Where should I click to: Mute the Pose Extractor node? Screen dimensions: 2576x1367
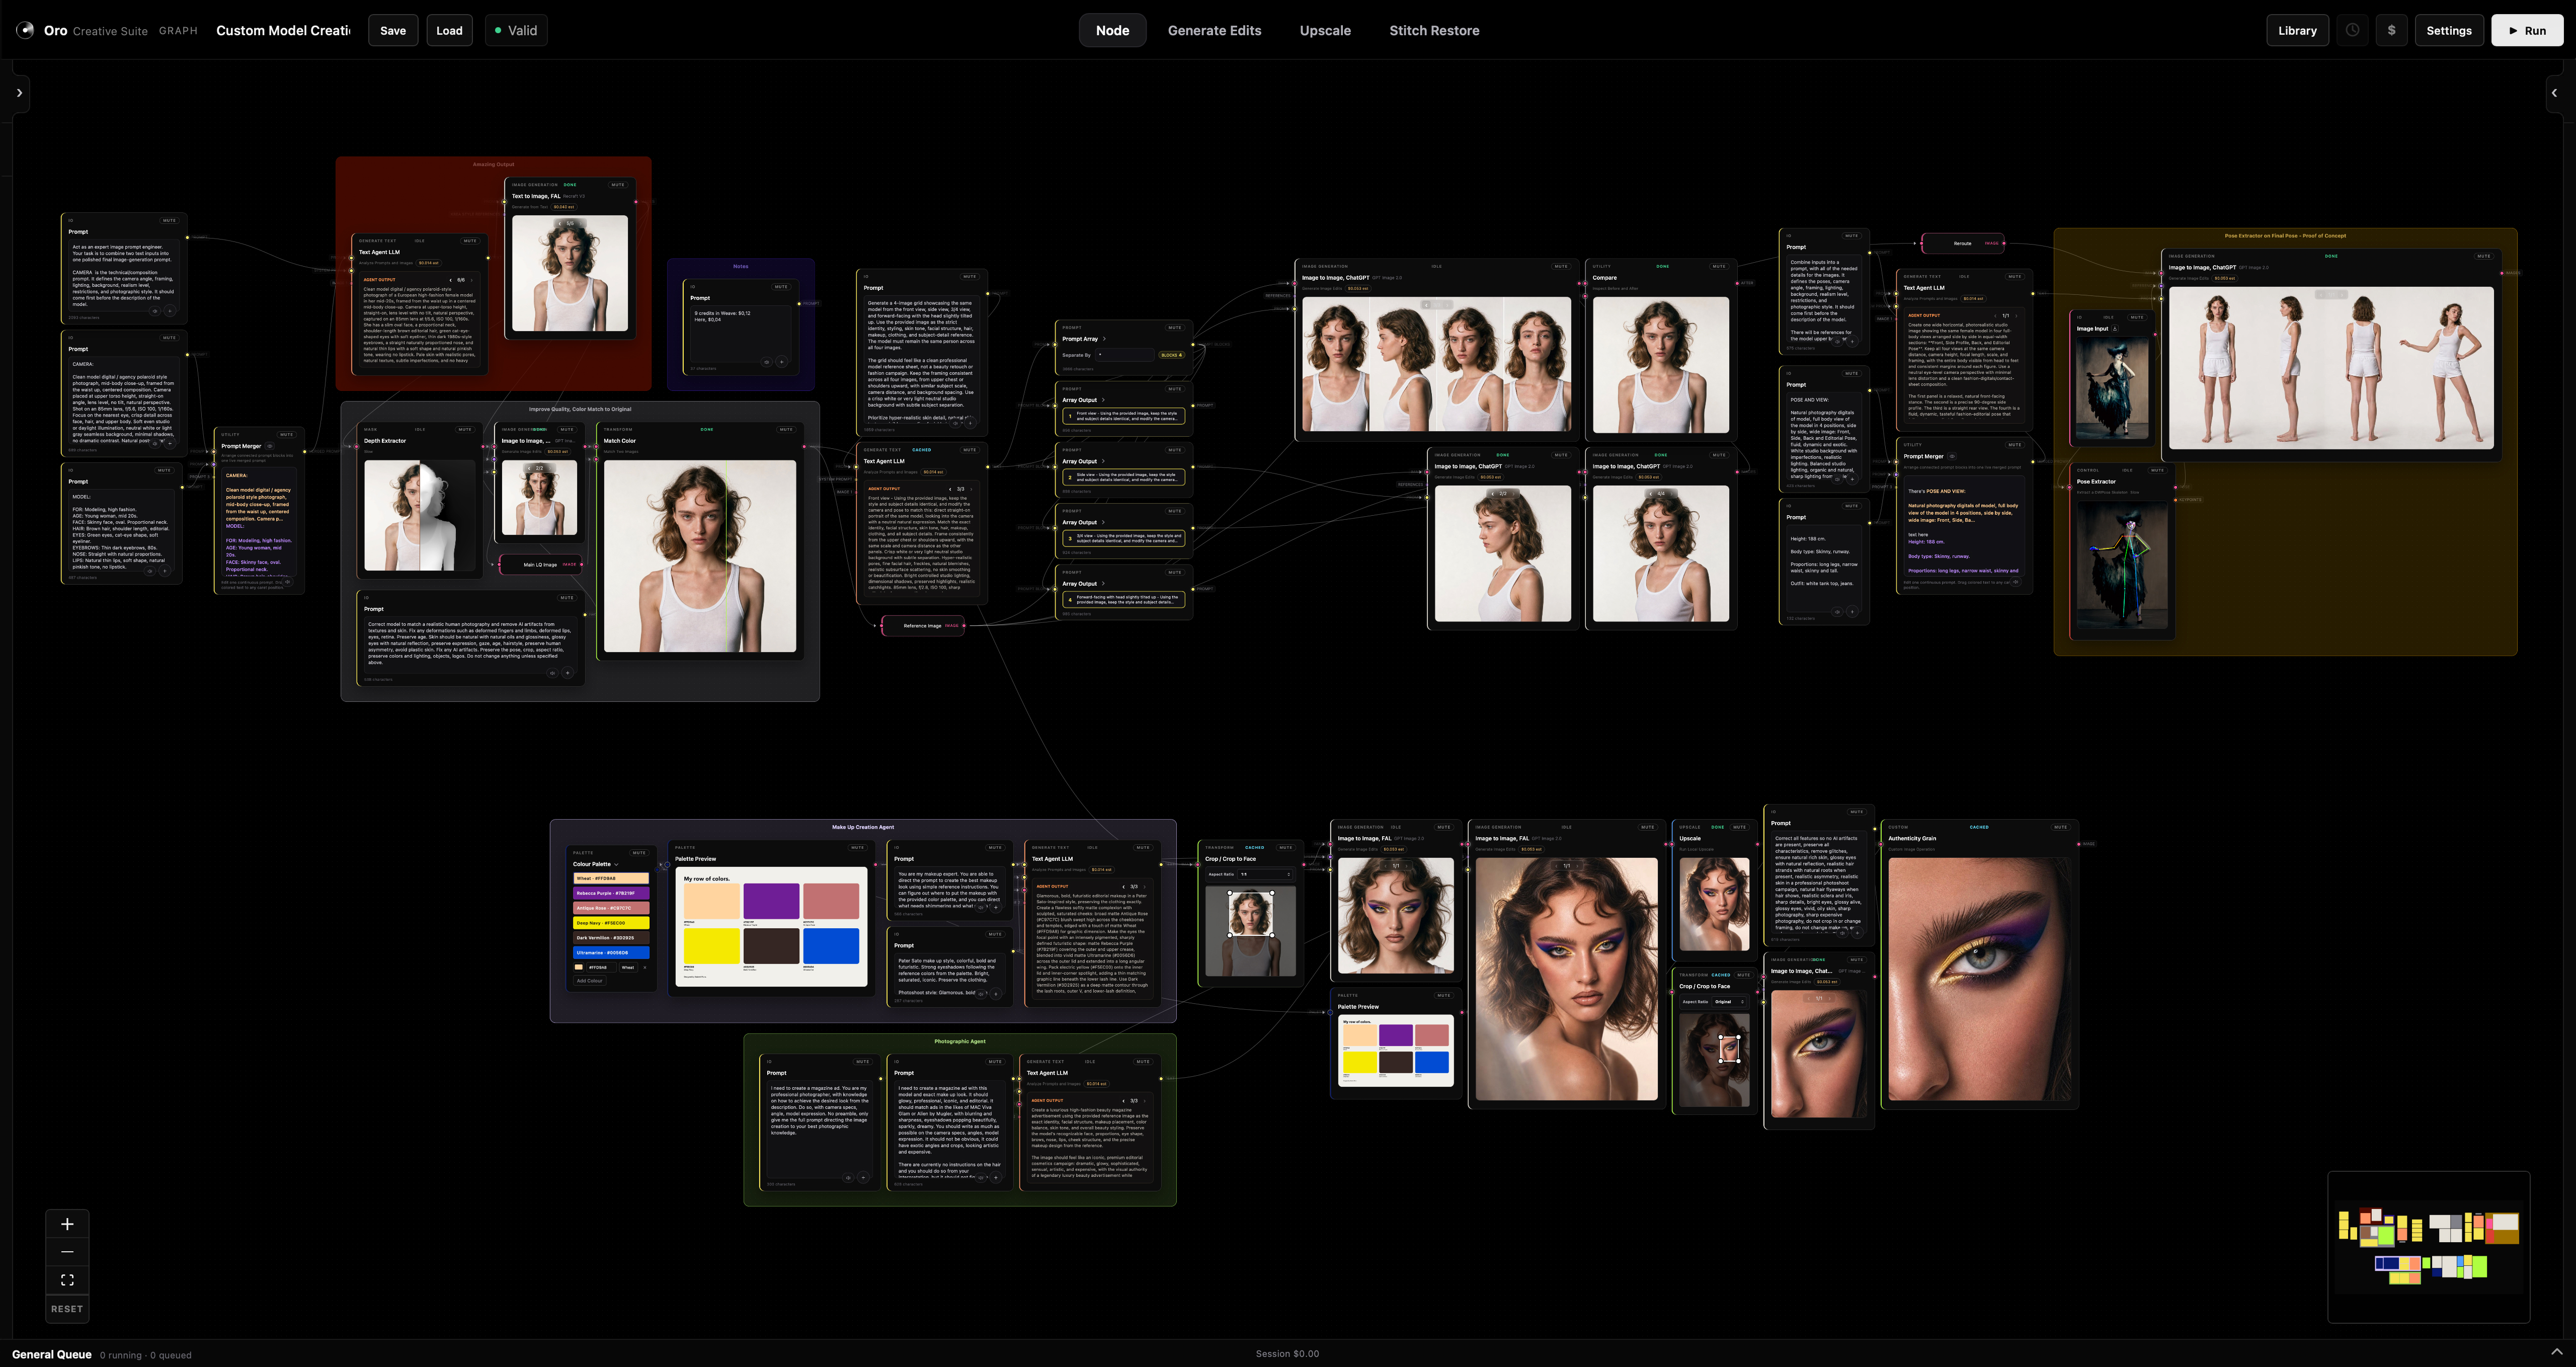point(2157,470)
